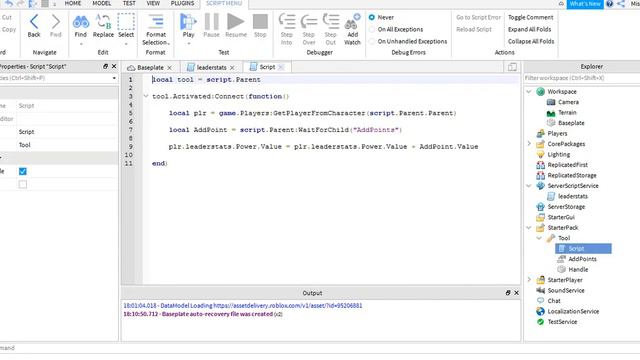Open the MODEL ribbon tab
The height and width of the screenshot is (360, 640).
(x=102, y=3)
